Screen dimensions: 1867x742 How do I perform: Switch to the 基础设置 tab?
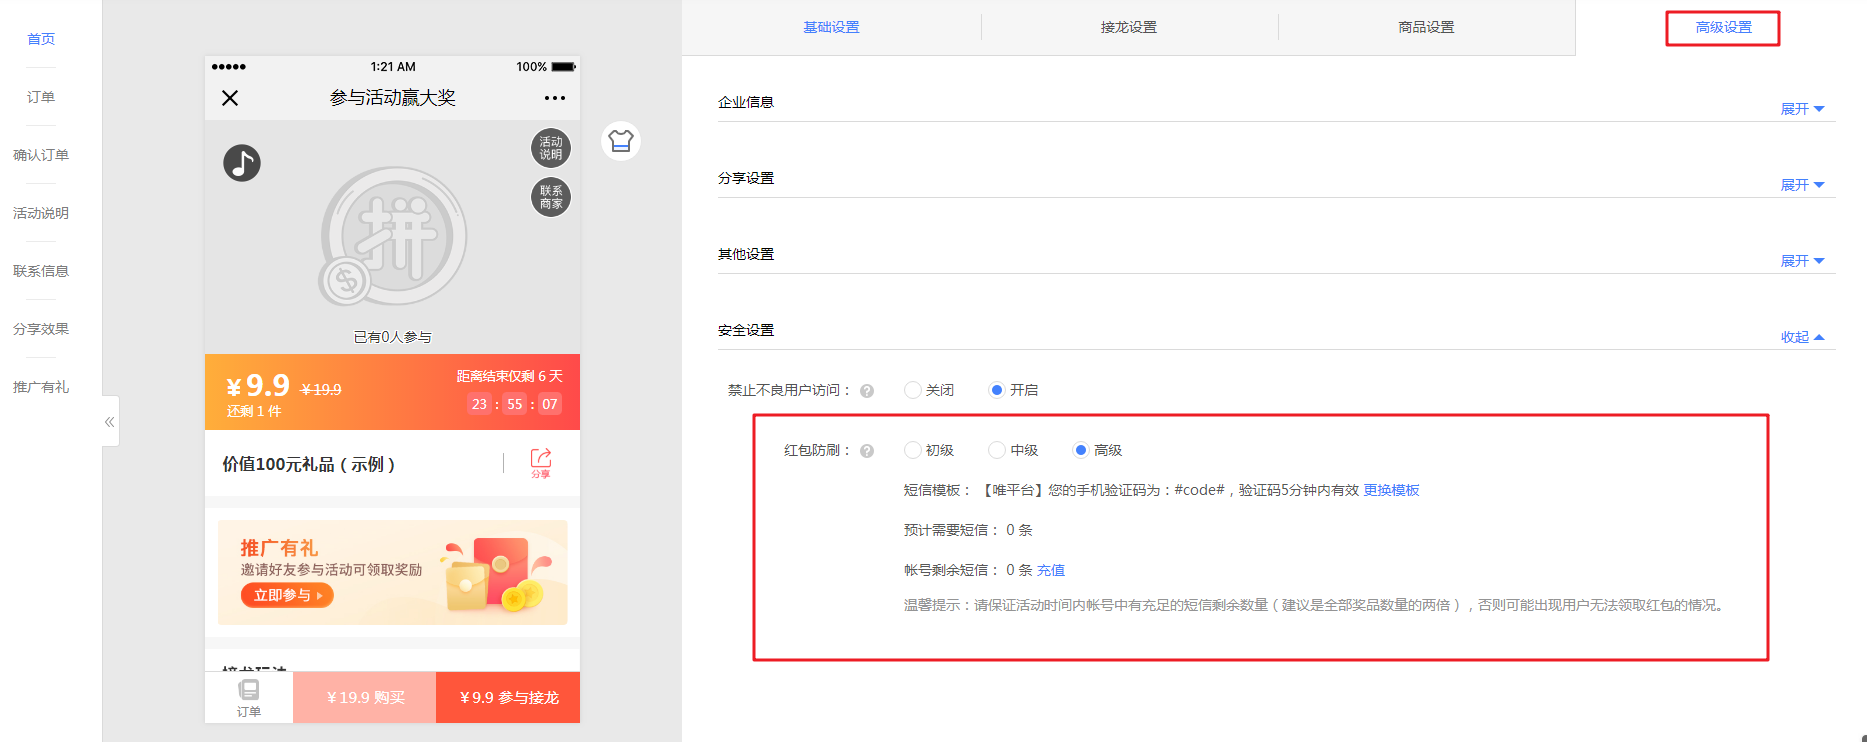(831, 27)
